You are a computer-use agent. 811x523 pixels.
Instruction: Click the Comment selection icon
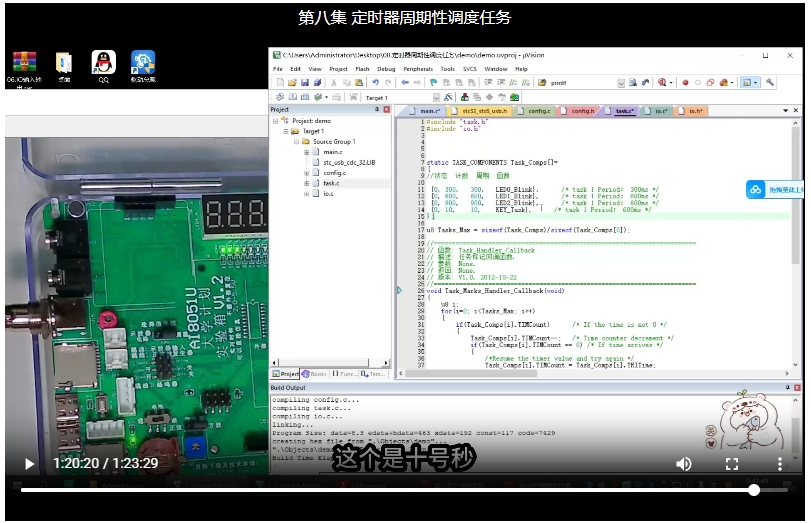tap(513, 82)
